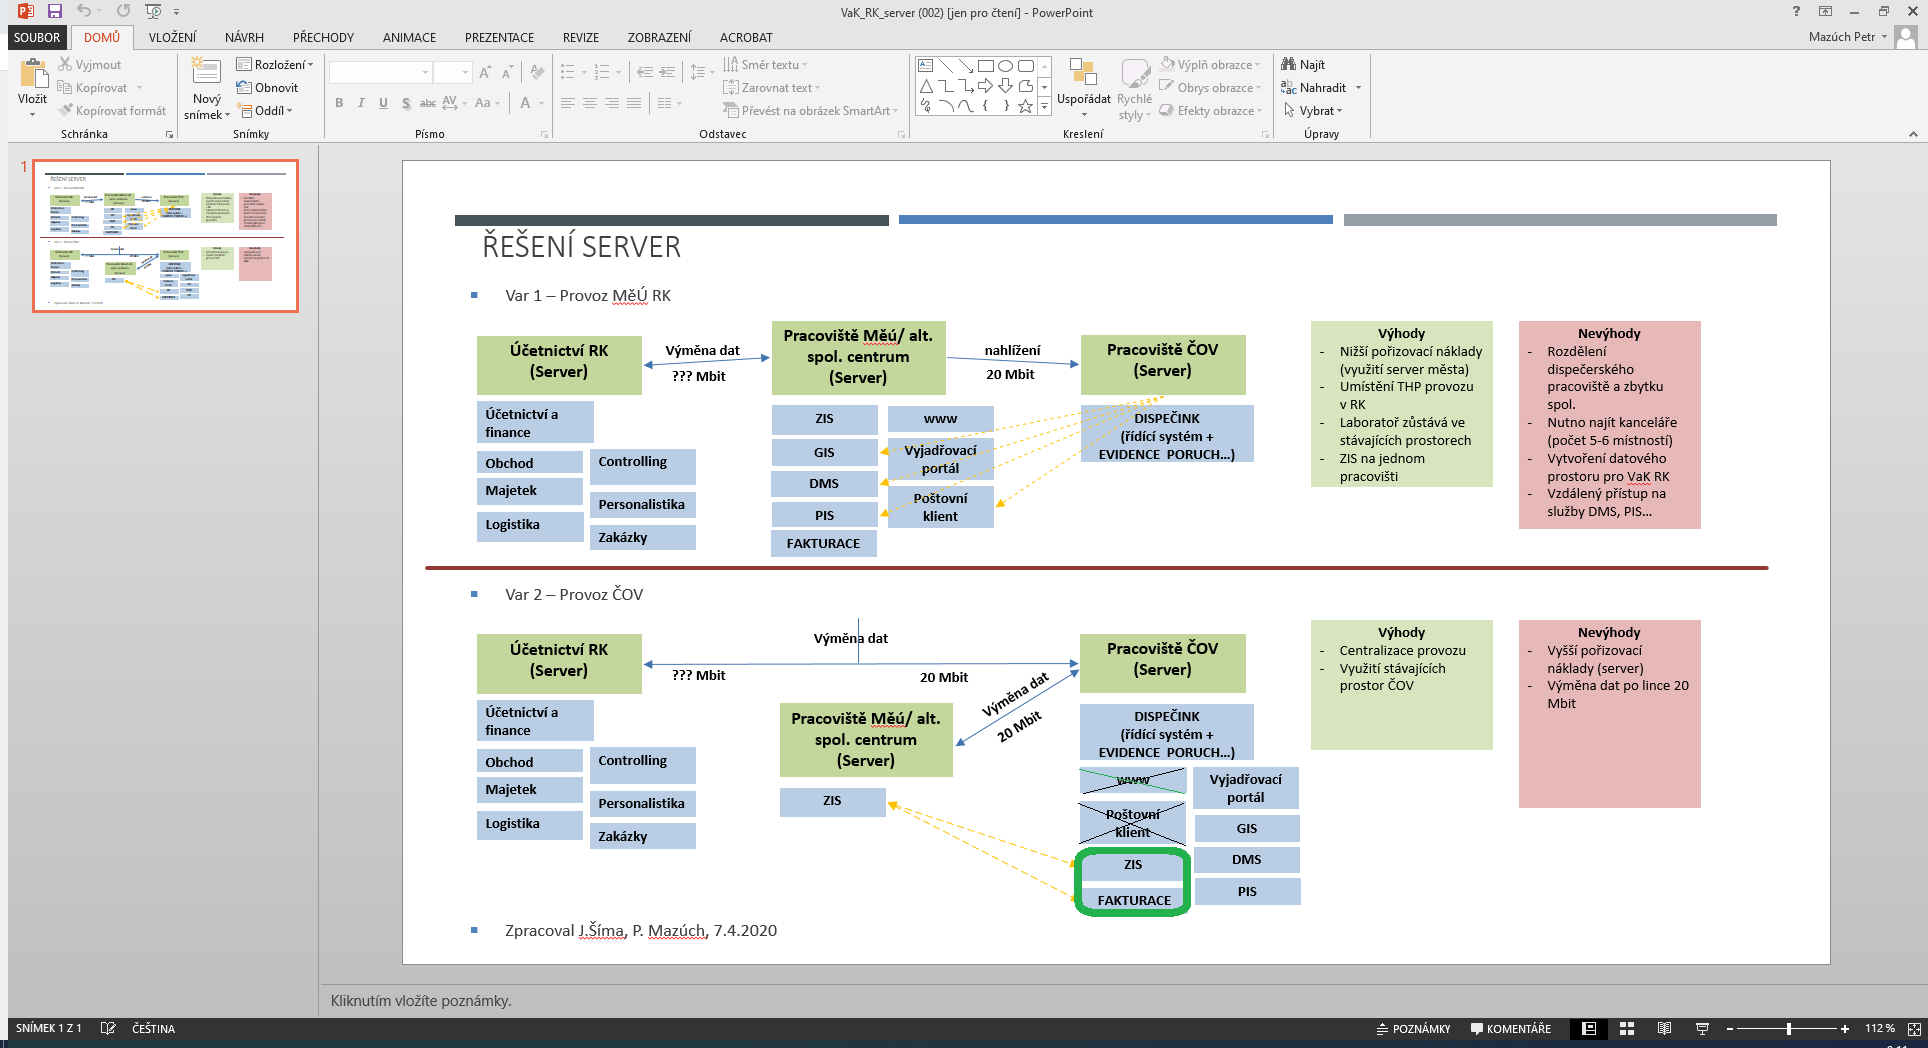Select slide 1 thumbnail
Screen dimensions: 1928x1048
pos(165,236)
